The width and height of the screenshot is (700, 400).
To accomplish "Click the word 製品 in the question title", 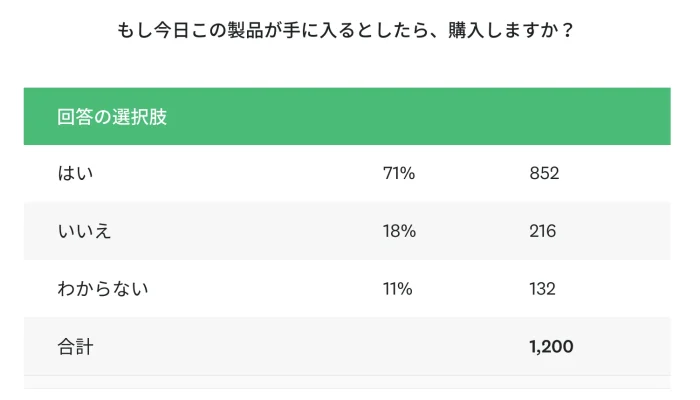I will click(x=246, y=30).
